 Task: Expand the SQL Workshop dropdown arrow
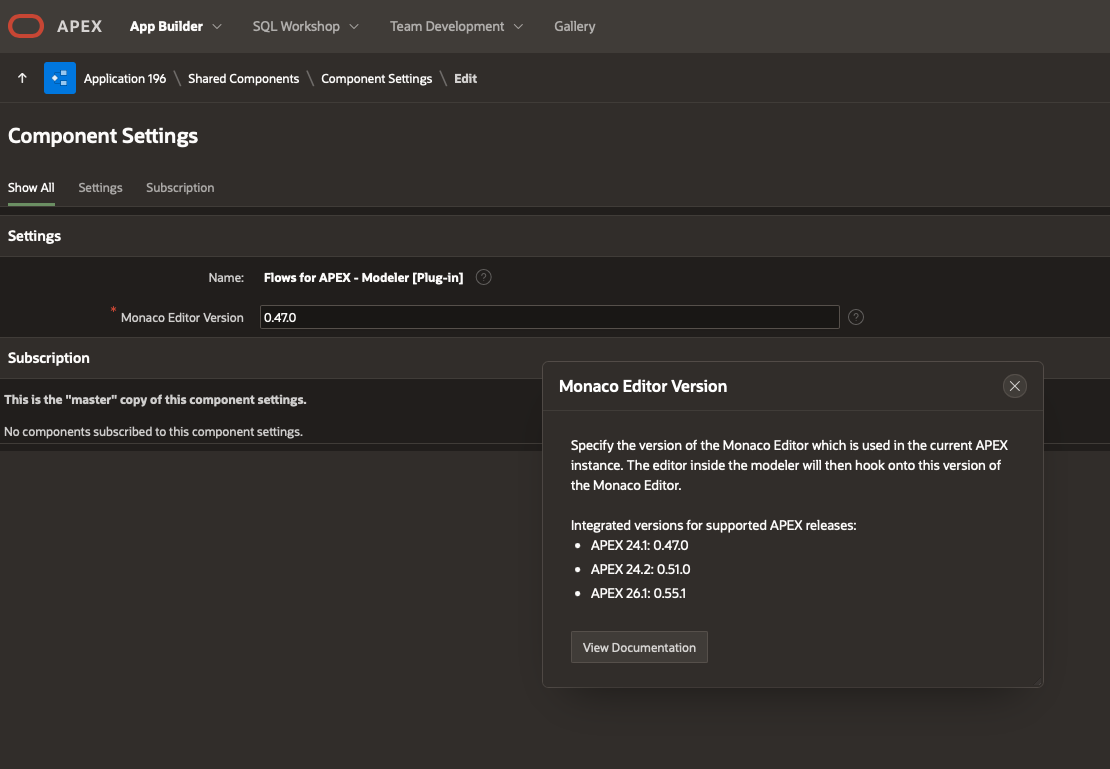(x=354, y=27)
